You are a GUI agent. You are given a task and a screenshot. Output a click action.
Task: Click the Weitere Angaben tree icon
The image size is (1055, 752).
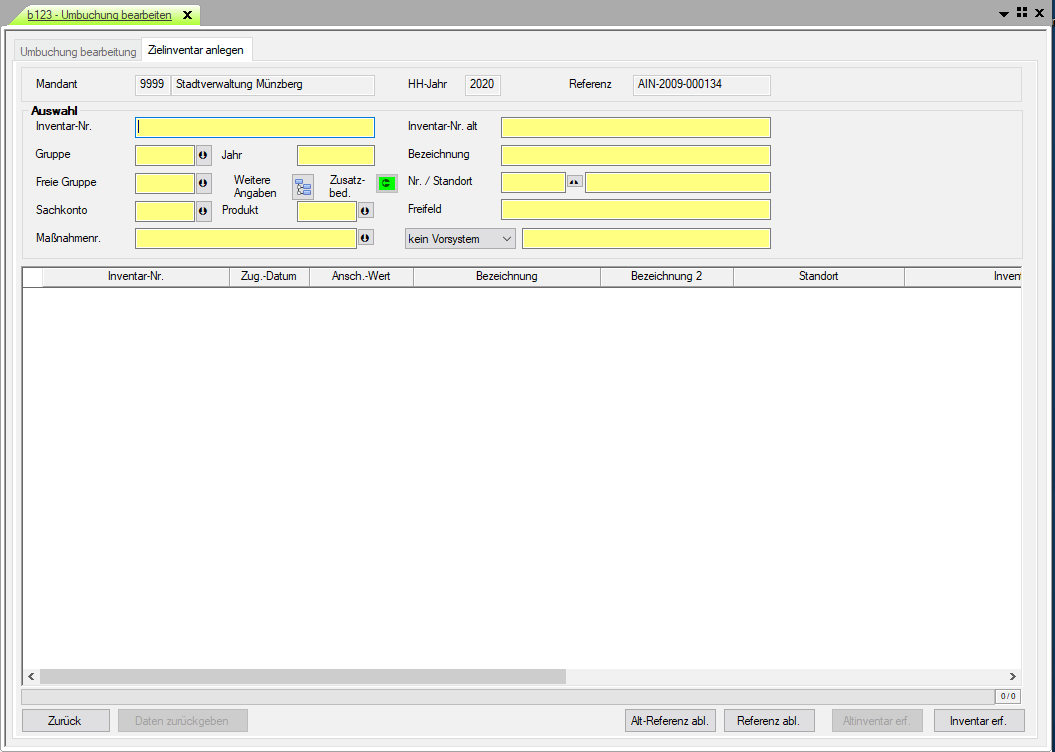click(303, 187)
